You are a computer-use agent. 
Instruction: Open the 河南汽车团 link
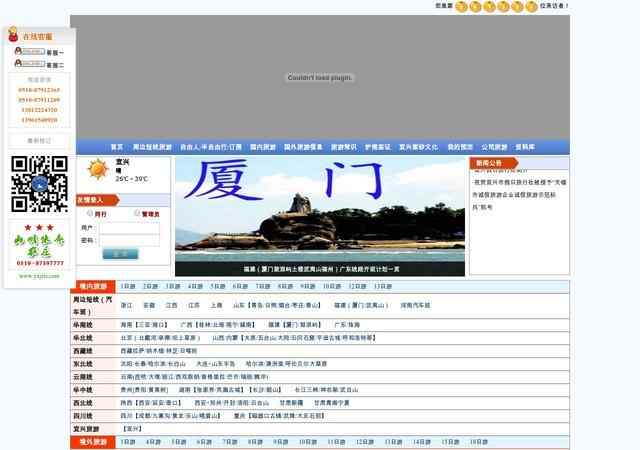(415, 305)
